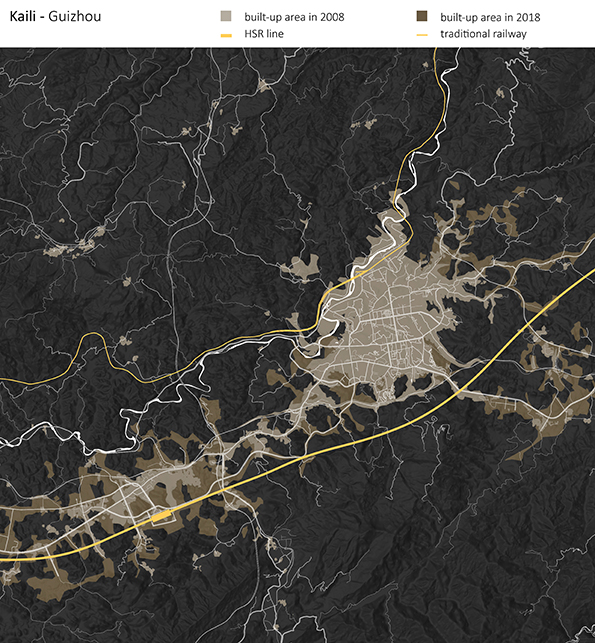595x643 pixels.
Task: Click the Kaili - Guizhou title
Action: tap(55, 16)
